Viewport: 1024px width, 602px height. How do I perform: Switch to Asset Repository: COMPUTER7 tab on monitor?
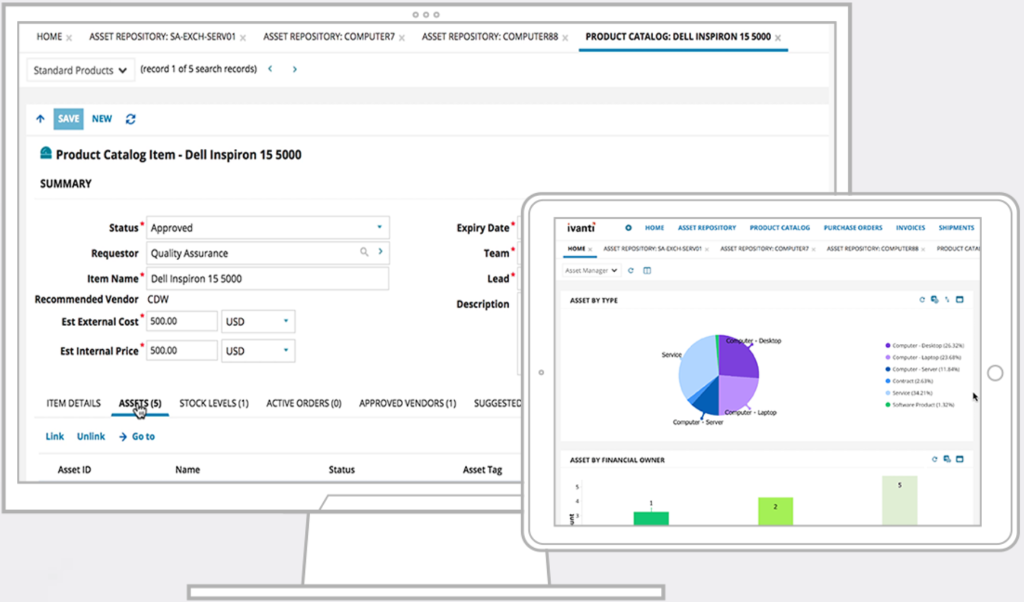point(329,37)
